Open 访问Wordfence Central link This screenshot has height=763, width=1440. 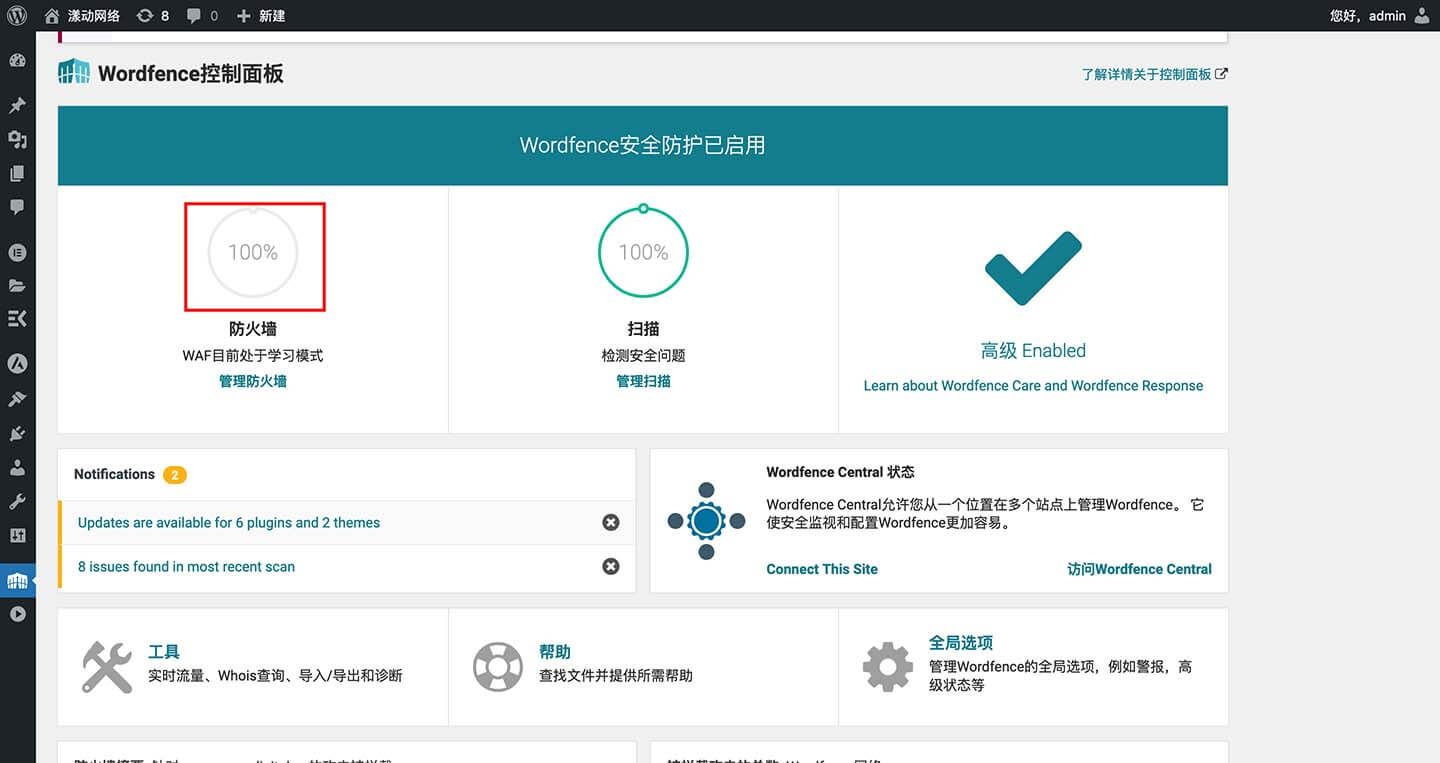(x=1139, y=569)
